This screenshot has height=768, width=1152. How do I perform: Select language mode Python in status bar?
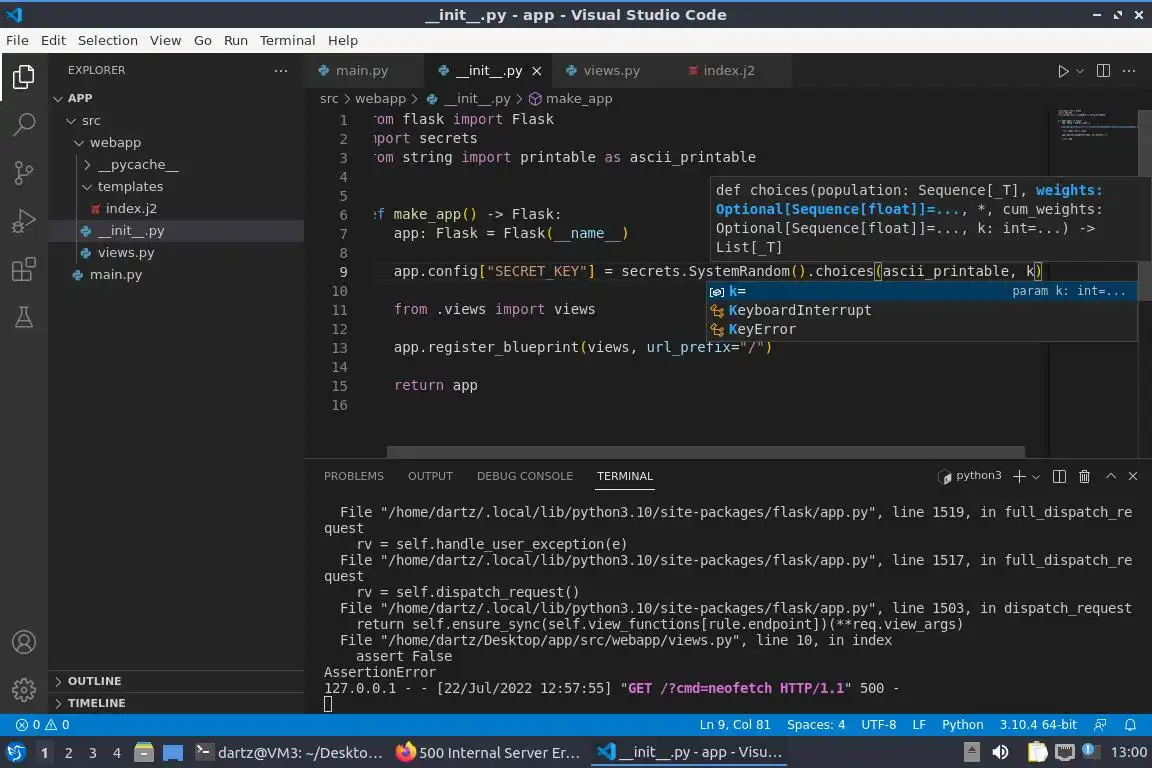962,725
